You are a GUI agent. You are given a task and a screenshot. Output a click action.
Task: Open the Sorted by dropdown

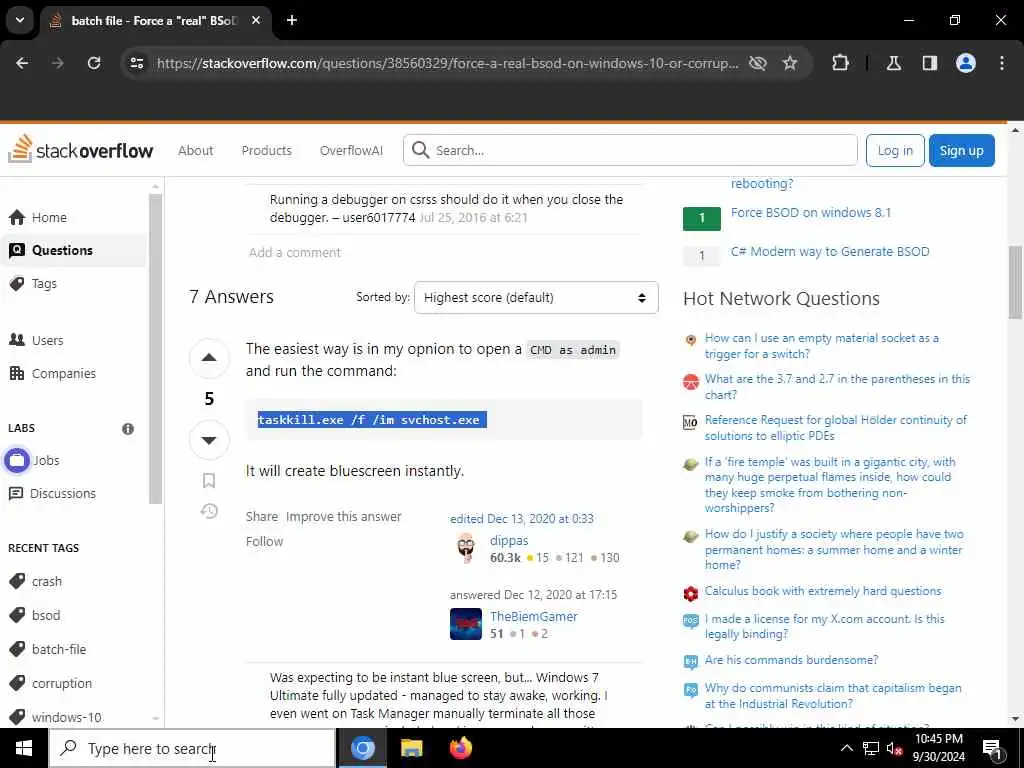[536, 297]
